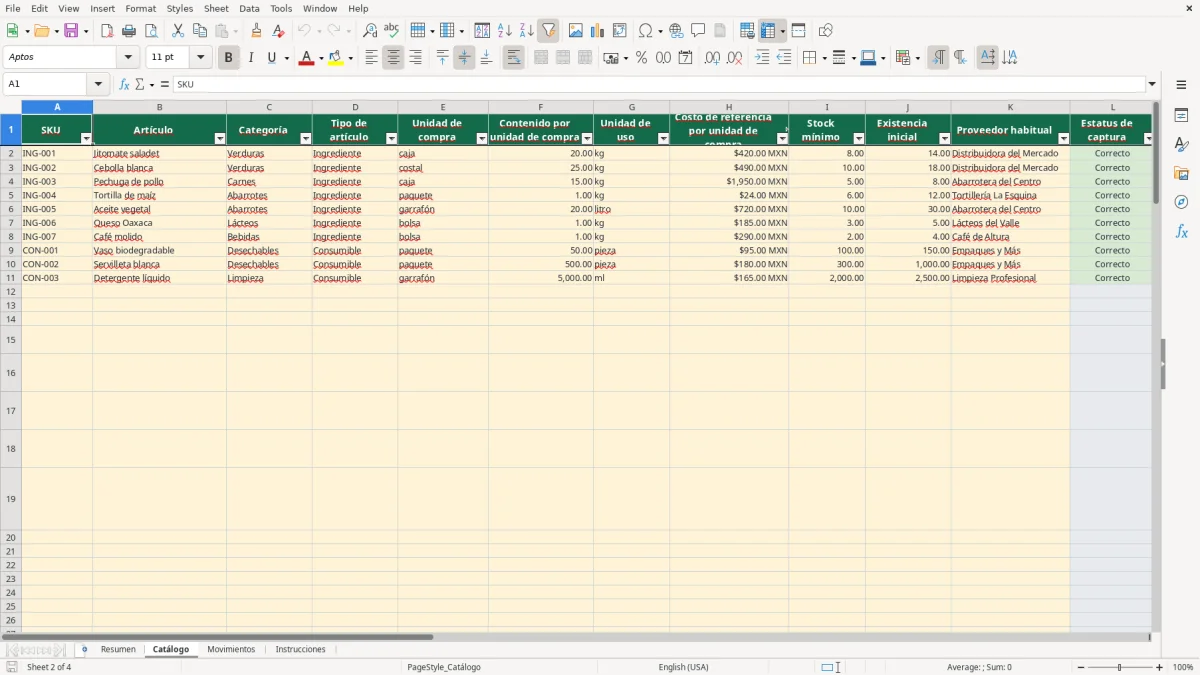
Task: Open the sidebar Navigator panel
Action: 1181,202
